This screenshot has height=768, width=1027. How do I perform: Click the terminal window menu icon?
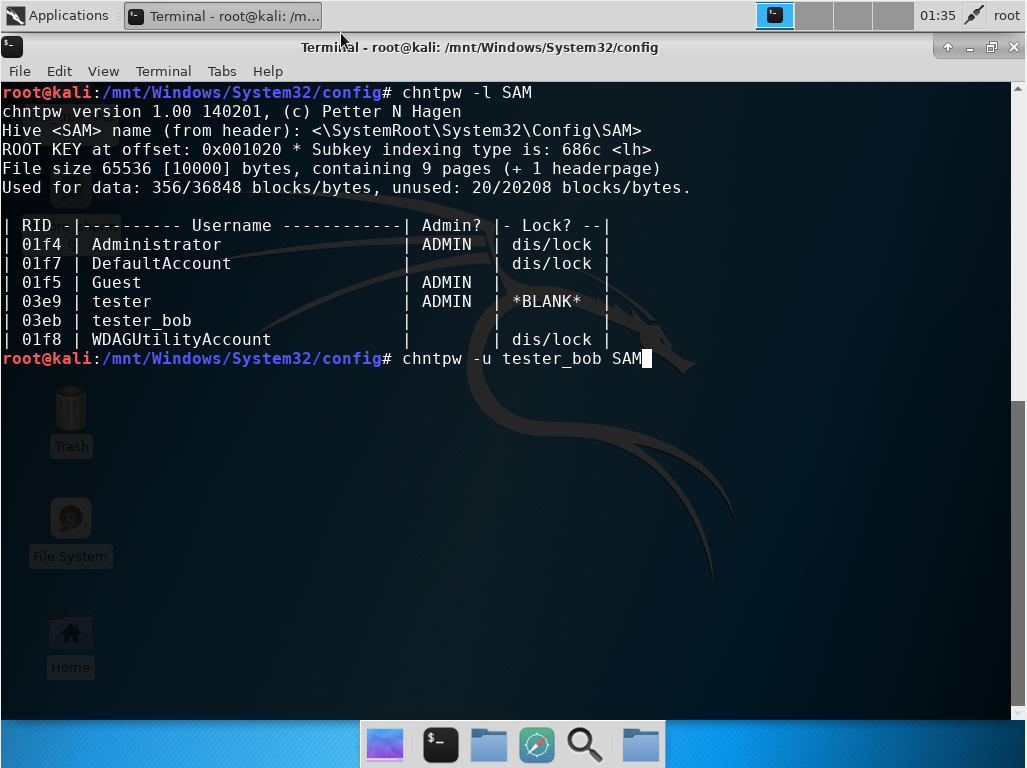12,46
